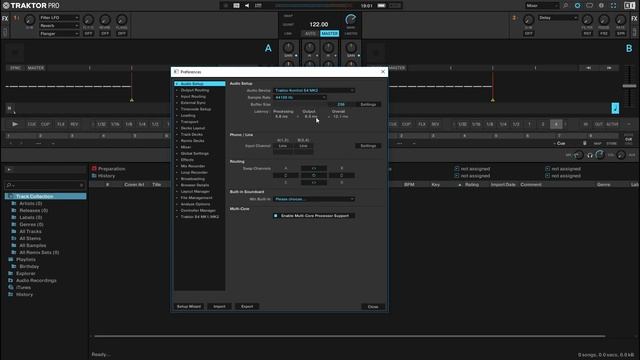Screen dimensions: 640x360
Task: Toggle the MASTER clock button
Action: pyautogui.click(x=329, y=33)
